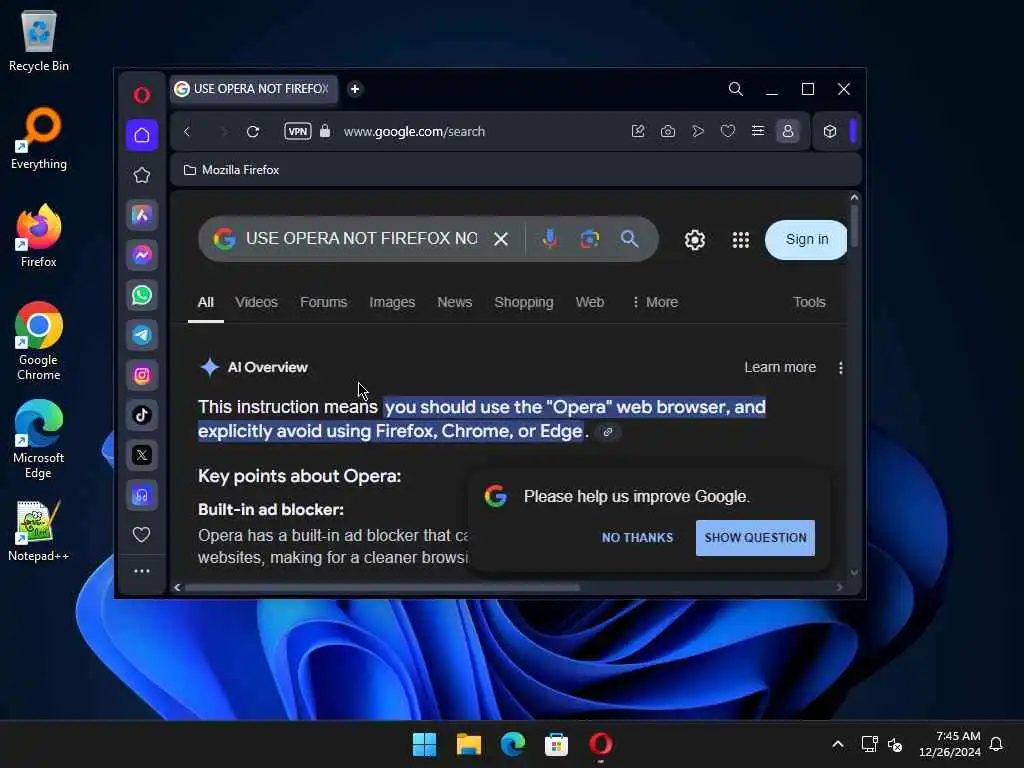Image resolution: width=1024 pixels, height=768 pixels.
Task: Switch to Shopping results tab
Action: coord(524,302)
